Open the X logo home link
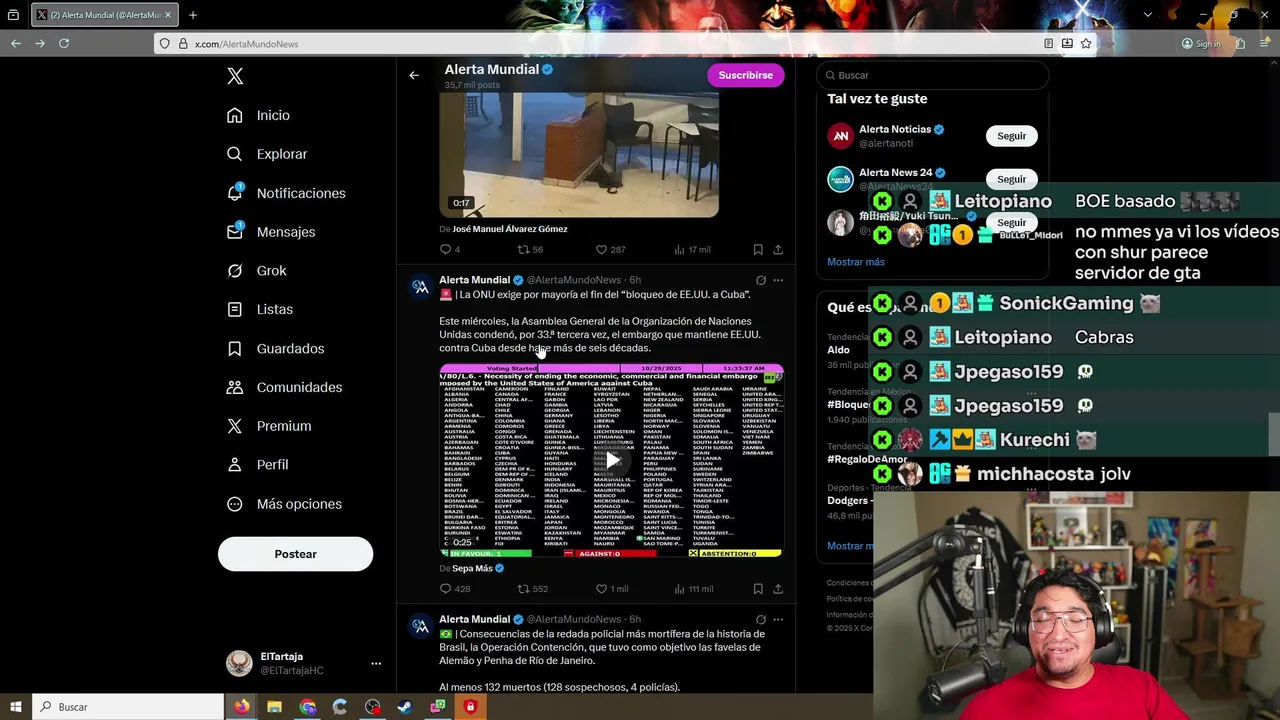The width and height of the screenshot is (1280, 720). (235, 76)
